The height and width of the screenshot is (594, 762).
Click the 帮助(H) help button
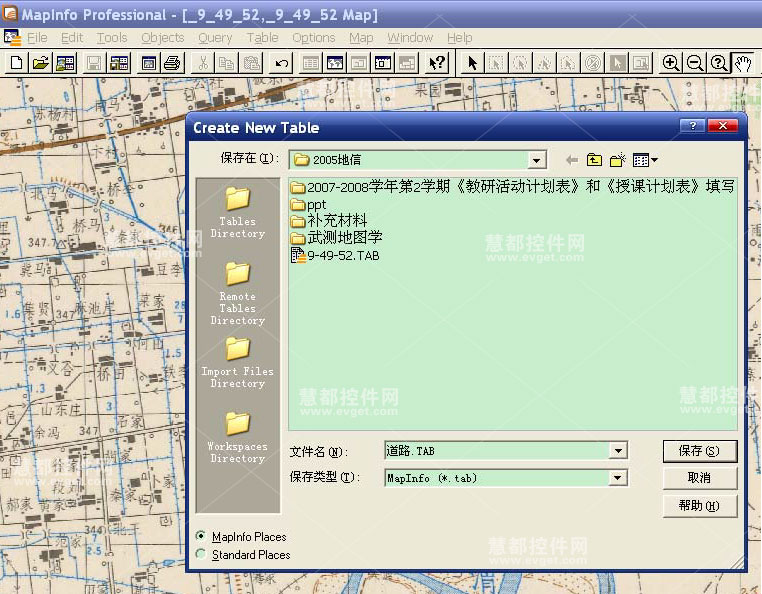click(x=699, y=506)
